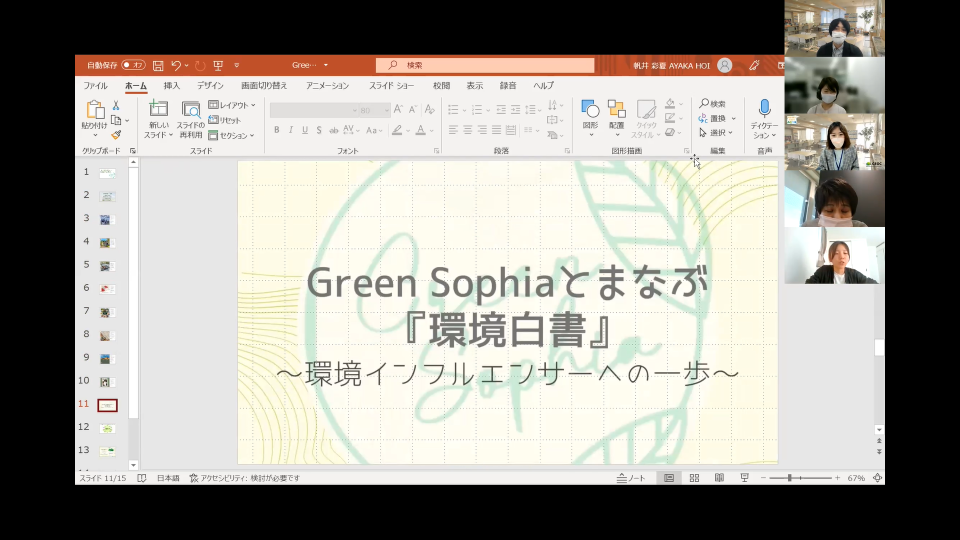Open the 選択 dropdown

click(x=716, y=132)
